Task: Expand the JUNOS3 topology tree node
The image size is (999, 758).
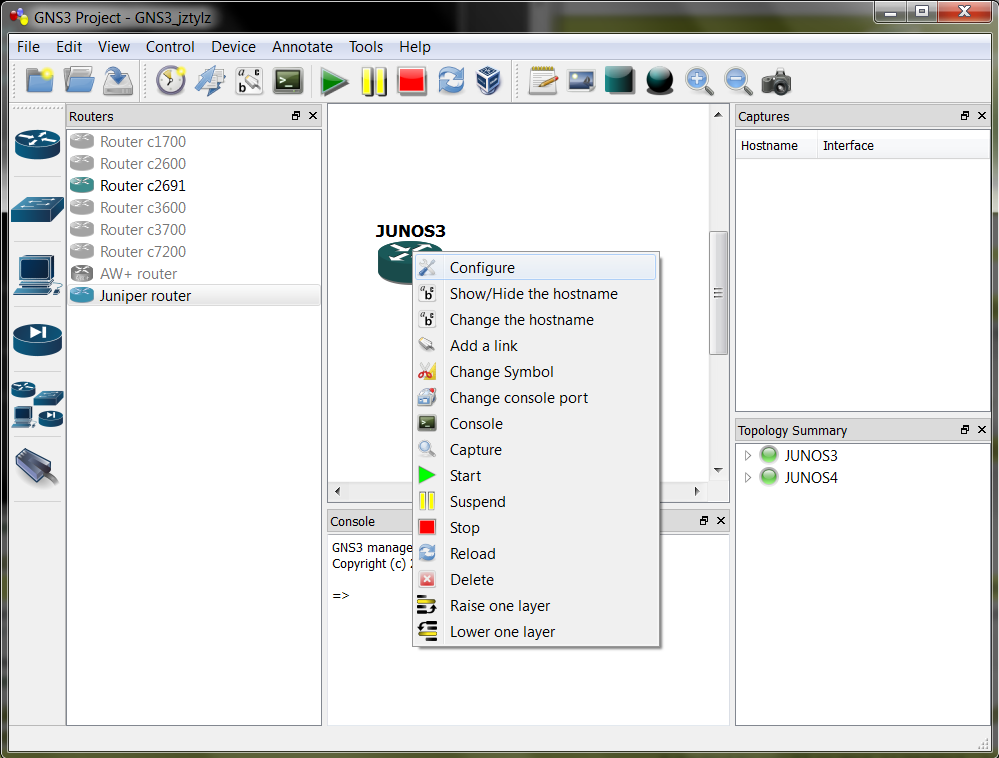Action: coord(748,455)
